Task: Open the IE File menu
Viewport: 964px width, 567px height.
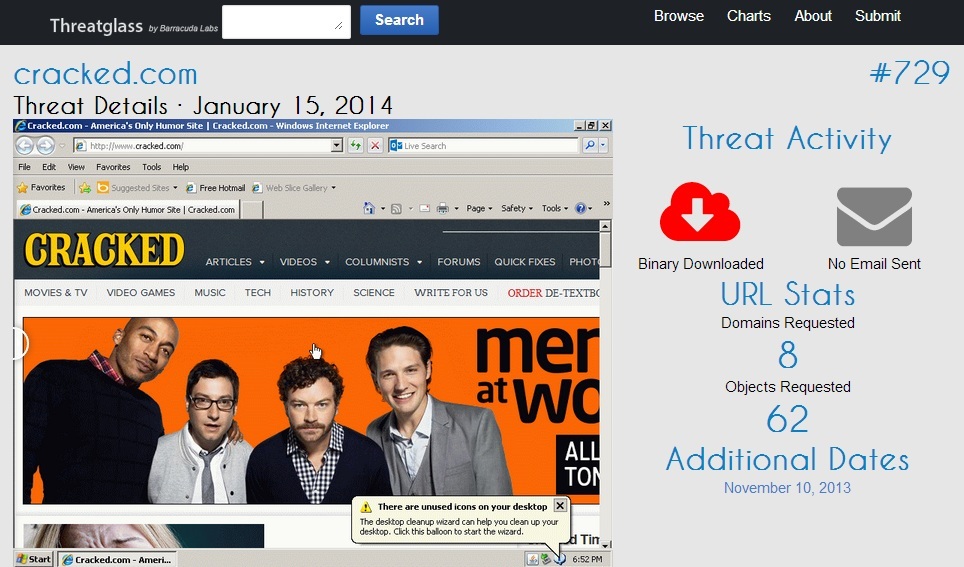Action: pos(25,167)
